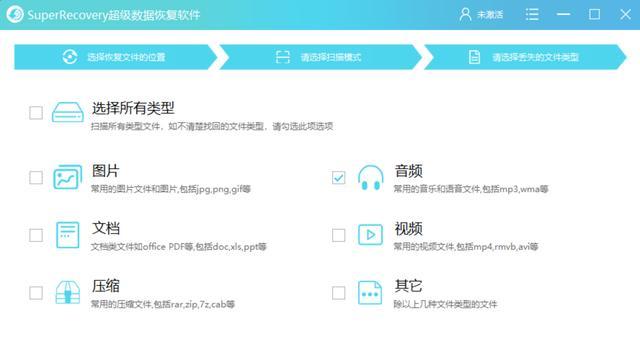Viewport: 640px width, 360px height.
Task: Go to 请选择扫描模式 step
Action: tap(320, 57)
